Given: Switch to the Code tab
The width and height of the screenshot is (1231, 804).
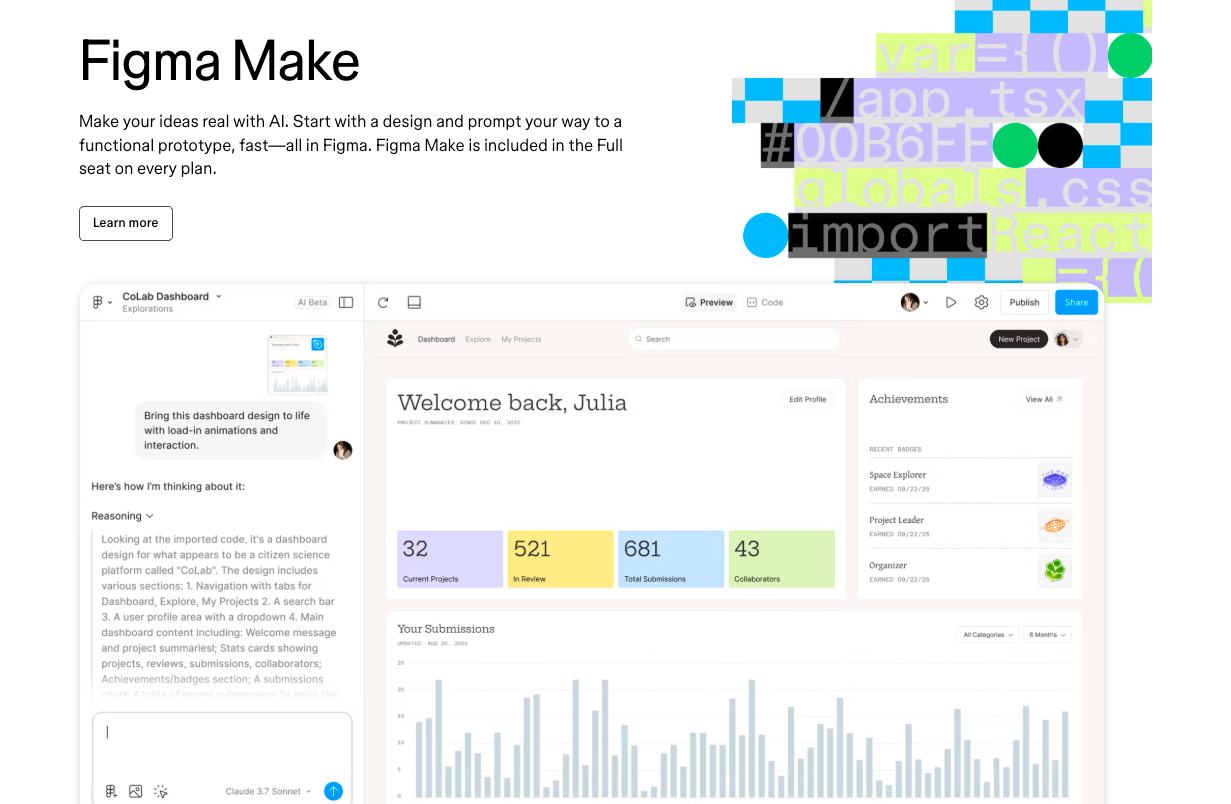Looking at the screenshot, I should (765, 302).
